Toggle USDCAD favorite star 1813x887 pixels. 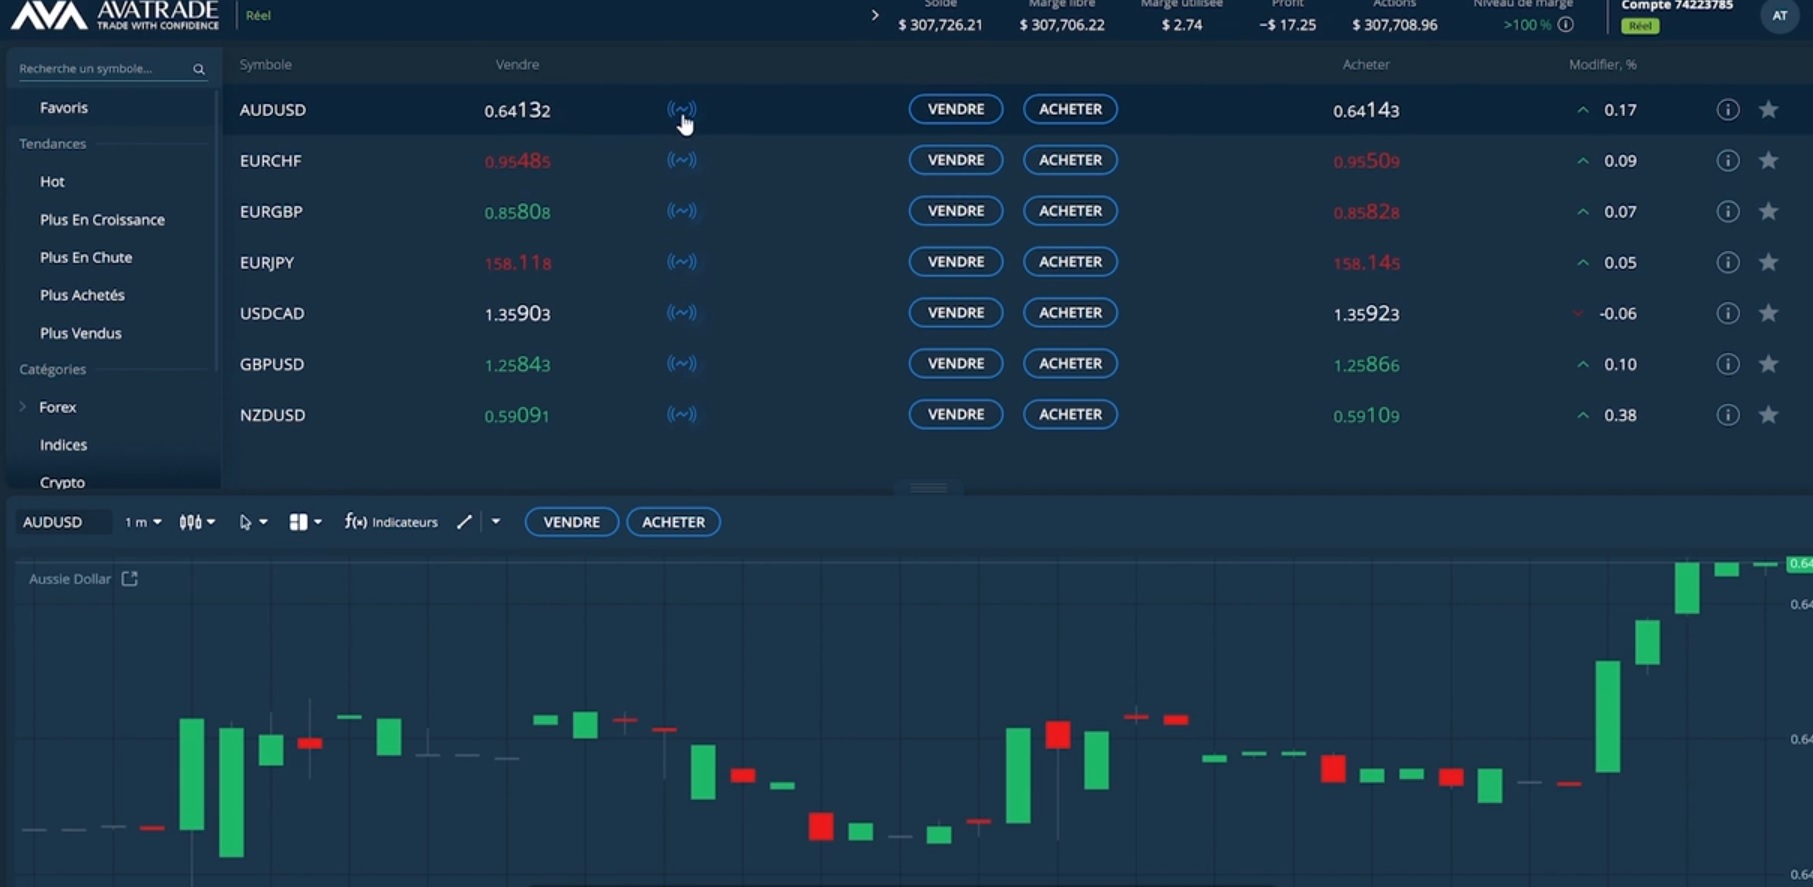(1769, 313)
